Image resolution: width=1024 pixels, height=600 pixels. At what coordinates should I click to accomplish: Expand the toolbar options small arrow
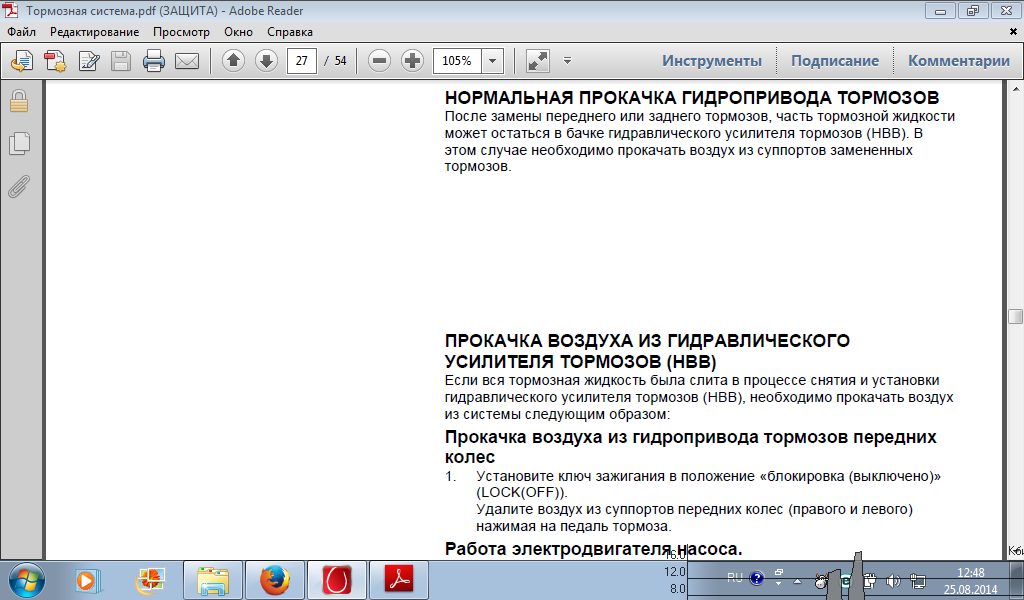click(x=567, y=61)
